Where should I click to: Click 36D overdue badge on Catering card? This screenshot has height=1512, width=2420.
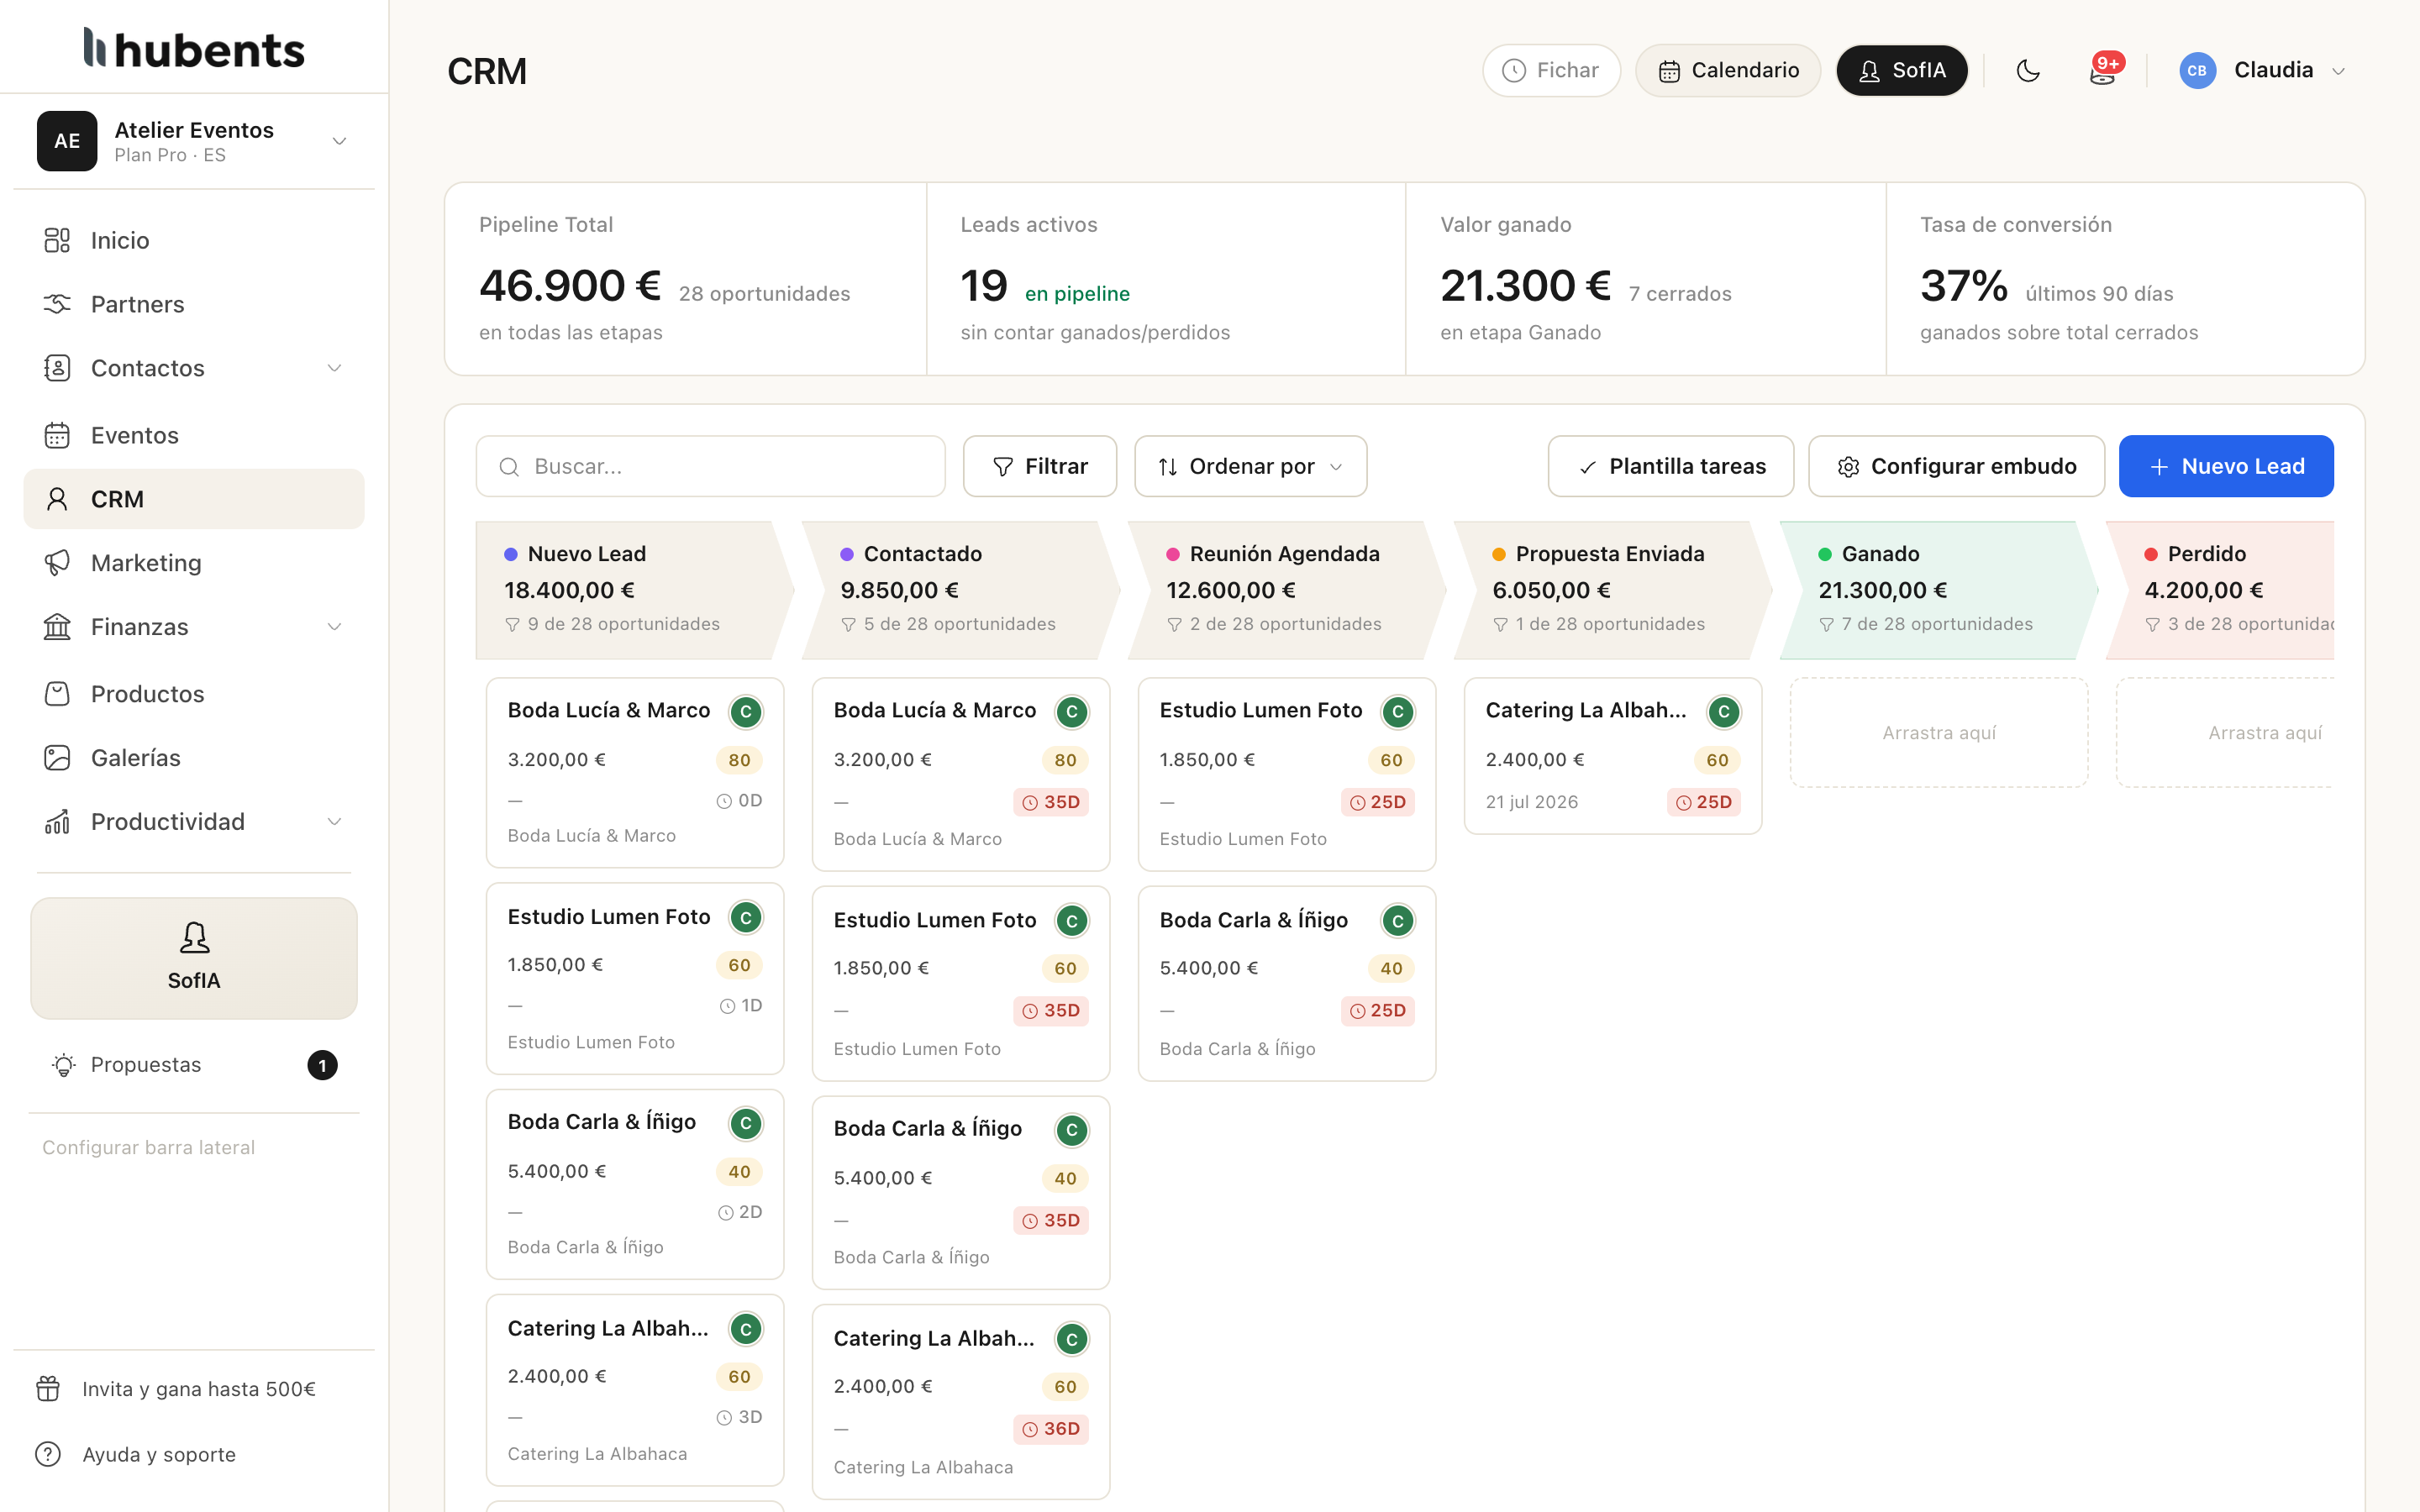pos(1051,1429)
